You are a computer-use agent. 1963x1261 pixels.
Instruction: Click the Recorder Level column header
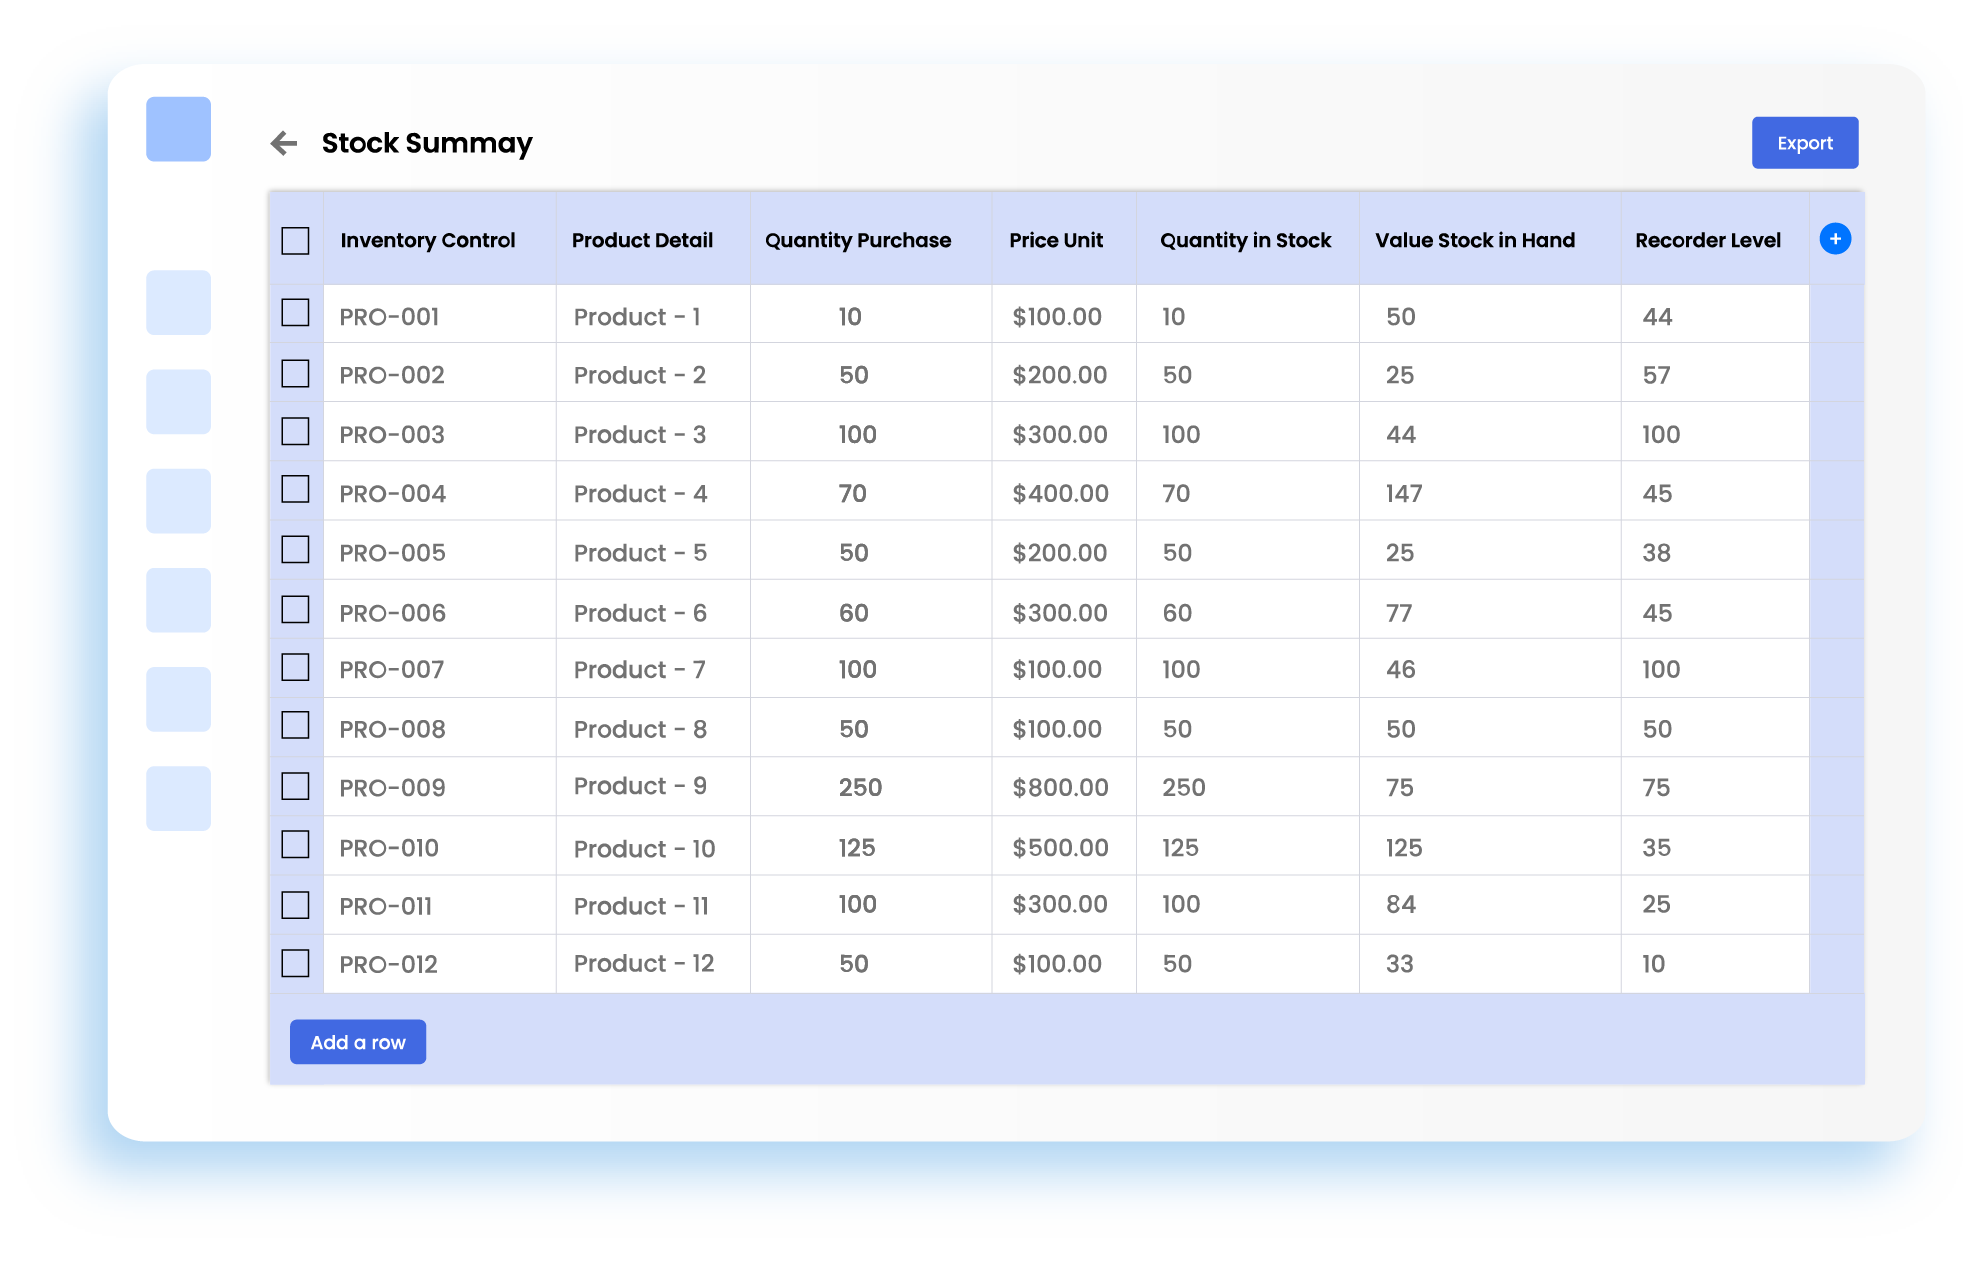(x=1707, y=240)
